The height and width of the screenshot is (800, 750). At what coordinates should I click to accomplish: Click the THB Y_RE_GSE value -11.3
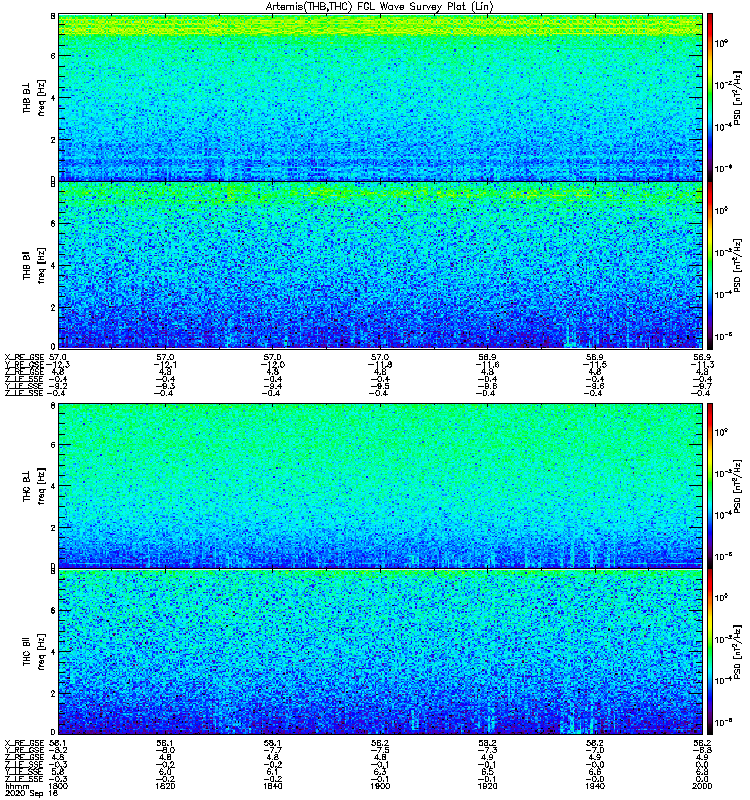[702, 365]
